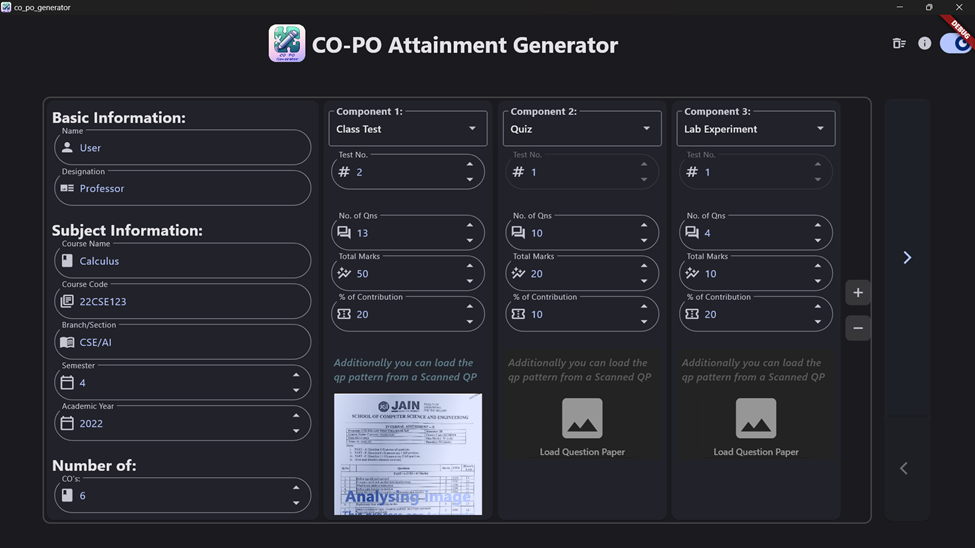
Task: Decrease Component 1 Test No. value
Action: coord(469,180)
